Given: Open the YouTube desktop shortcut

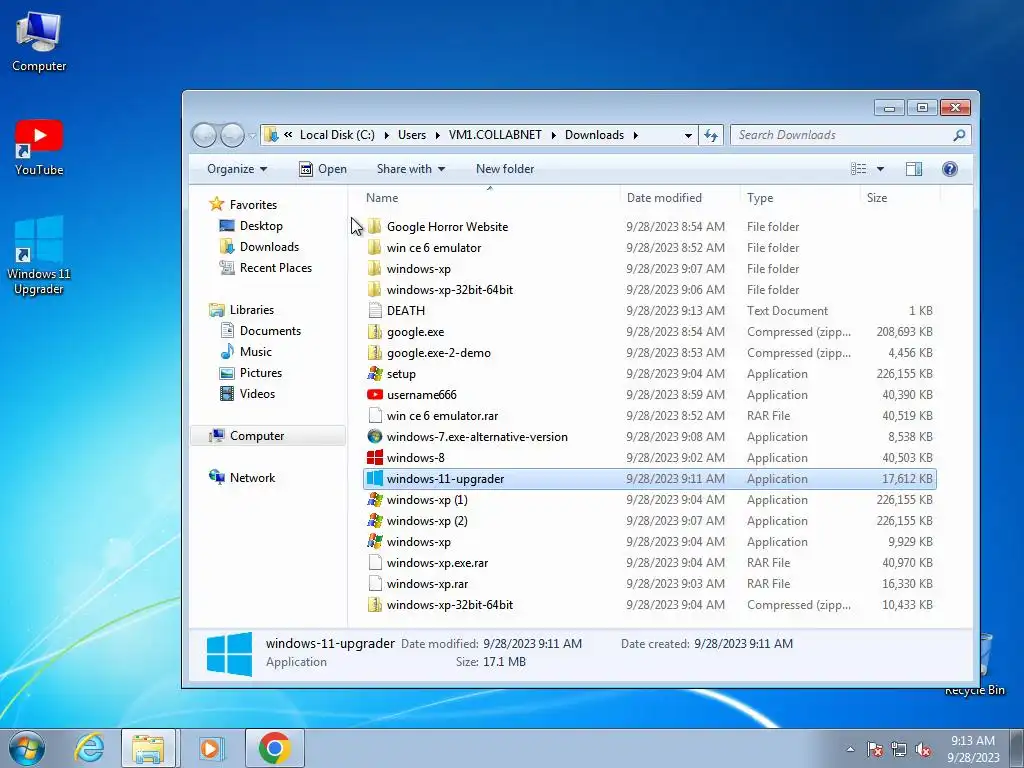Looking at the screenshot, I should click(39, 148).
